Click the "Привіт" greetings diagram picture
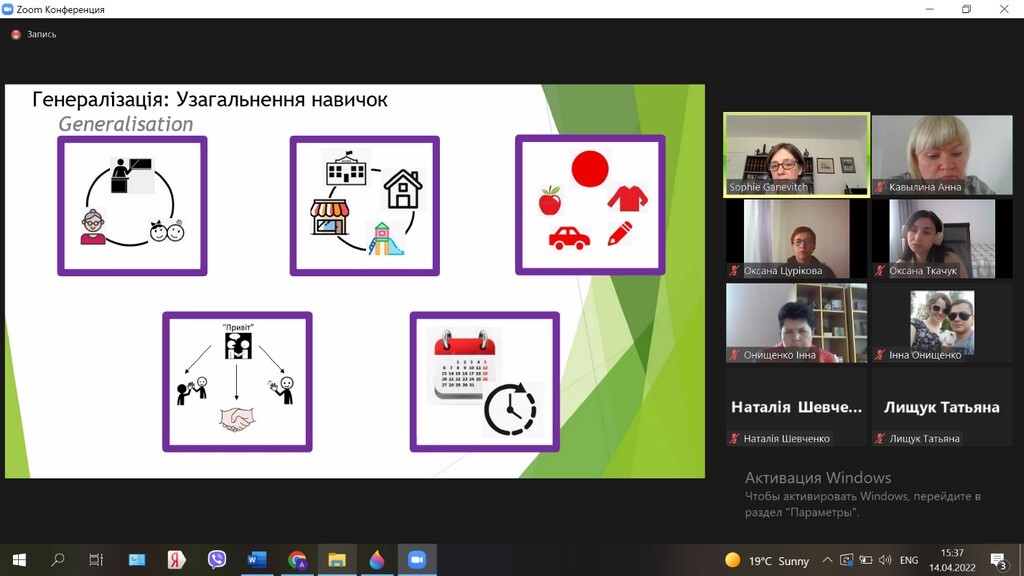The width and height of the screenshot is (1024, 576). point(237,381)
